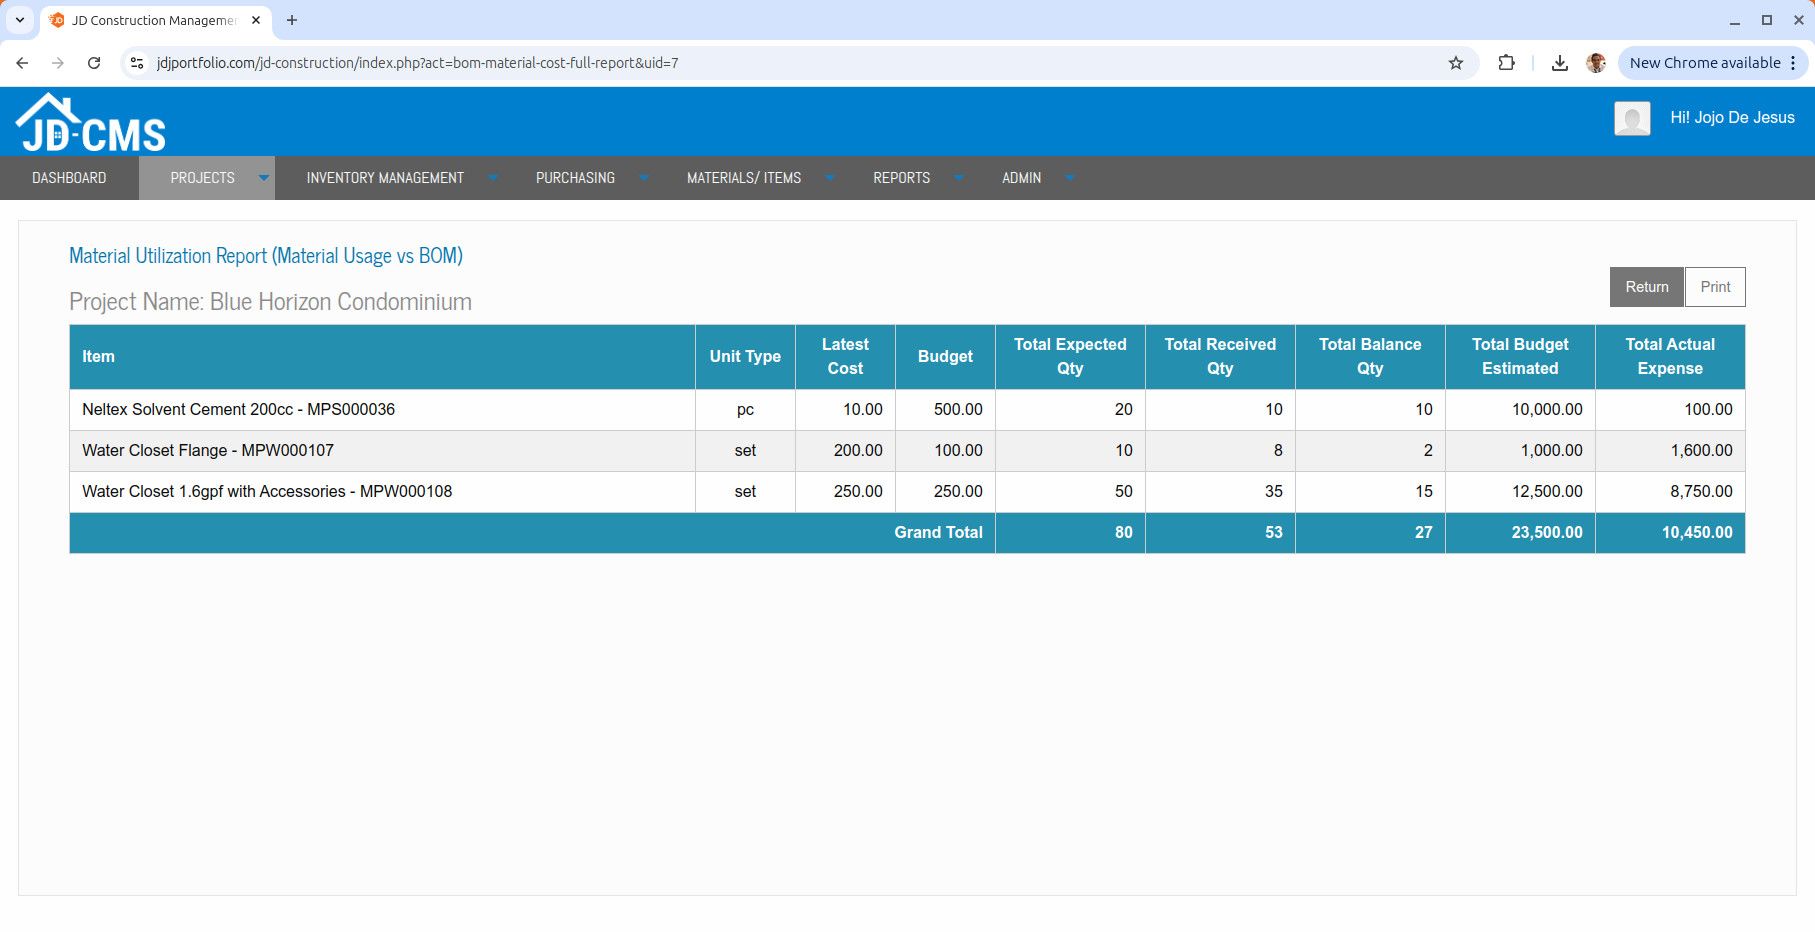Click the user profile avatar image
This screenshot has width=1815, height=932.
click(x=1631, y=118)
